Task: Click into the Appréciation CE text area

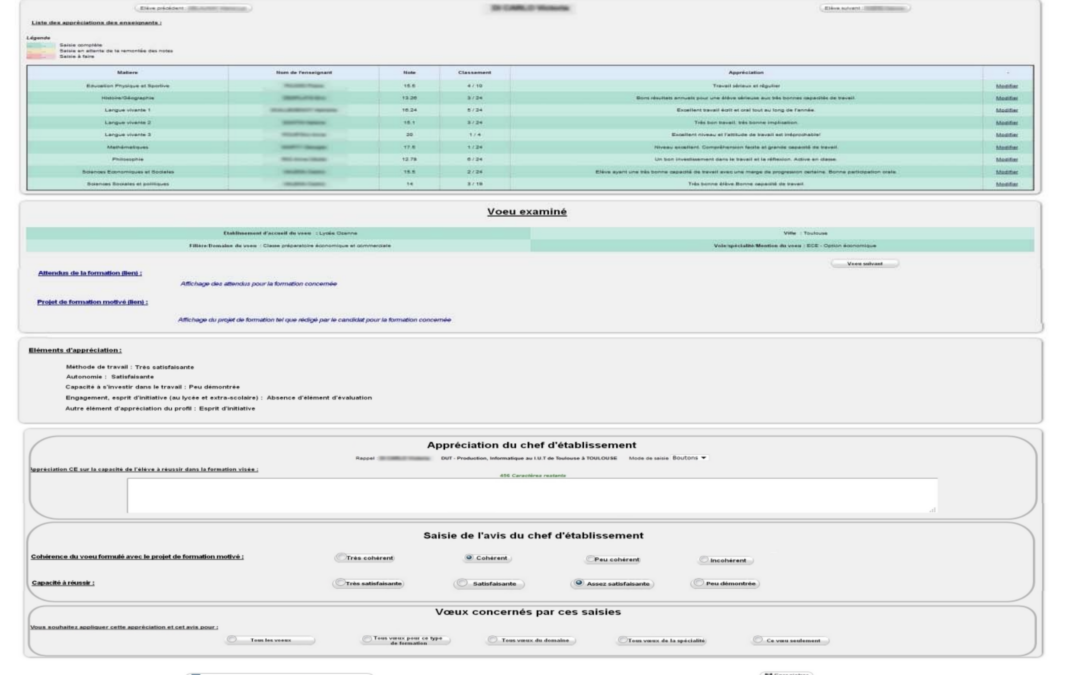Action: pyautogui.click(x=532, y=495)
